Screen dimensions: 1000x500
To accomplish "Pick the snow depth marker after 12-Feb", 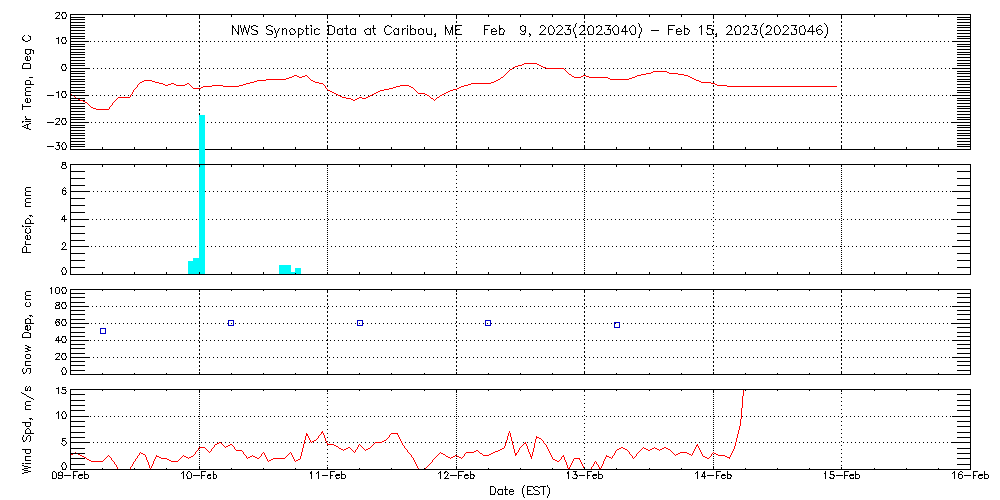I will (488, 323).
